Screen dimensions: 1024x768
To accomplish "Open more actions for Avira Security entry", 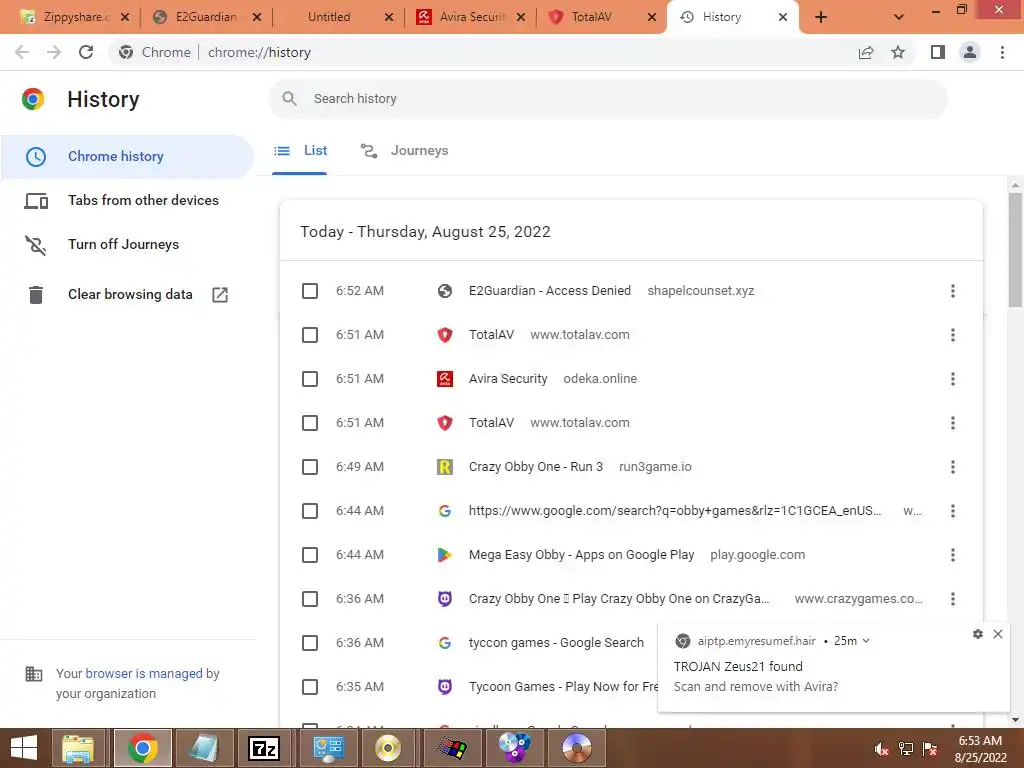I will tap(953, 379).
